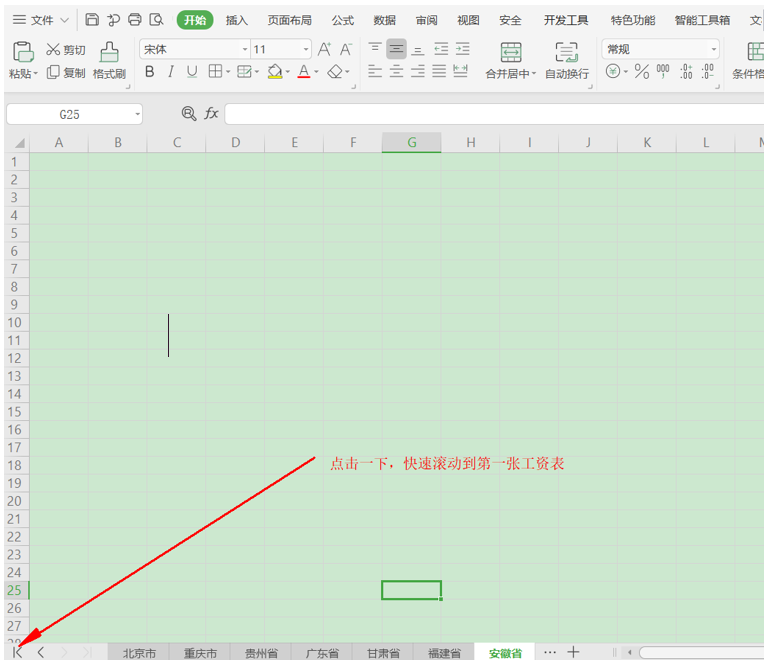Toggle Italic formatting
This screenshot has height=660, width=764.
coord(171,72)
